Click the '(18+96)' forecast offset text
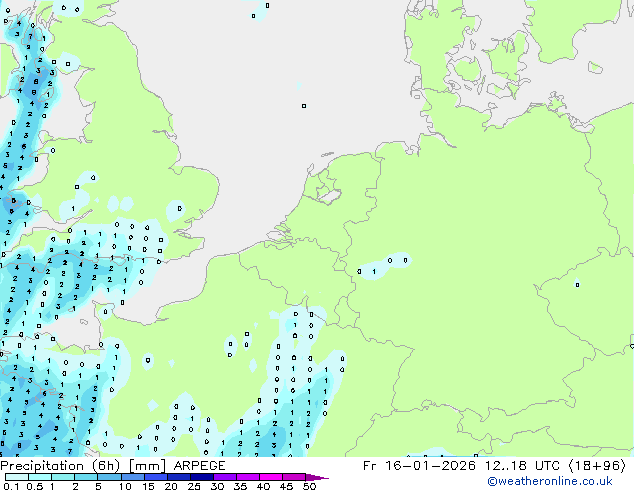This screenshot has width=634, height=490. pyautogui.click(x=597, y=466)
